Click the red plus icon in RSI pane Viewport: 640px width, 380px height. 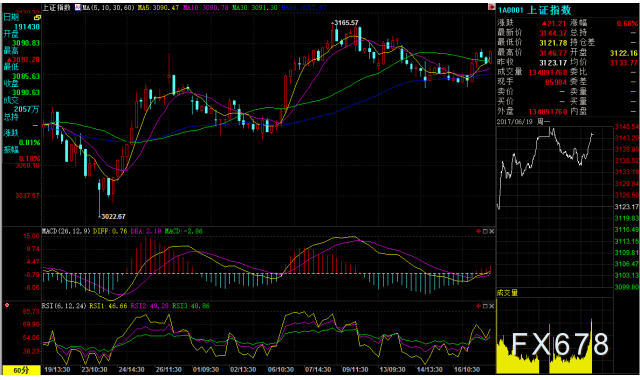(478, 306)
